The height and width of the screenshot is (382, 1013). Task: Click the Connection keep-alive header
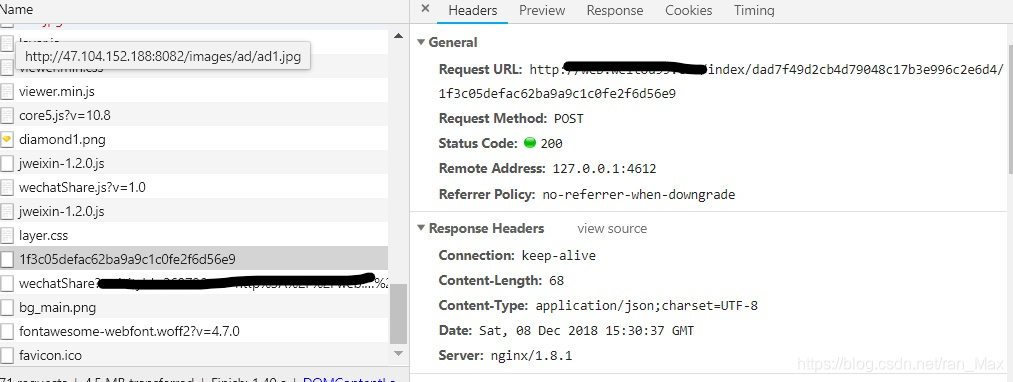[x=517, y=255]
